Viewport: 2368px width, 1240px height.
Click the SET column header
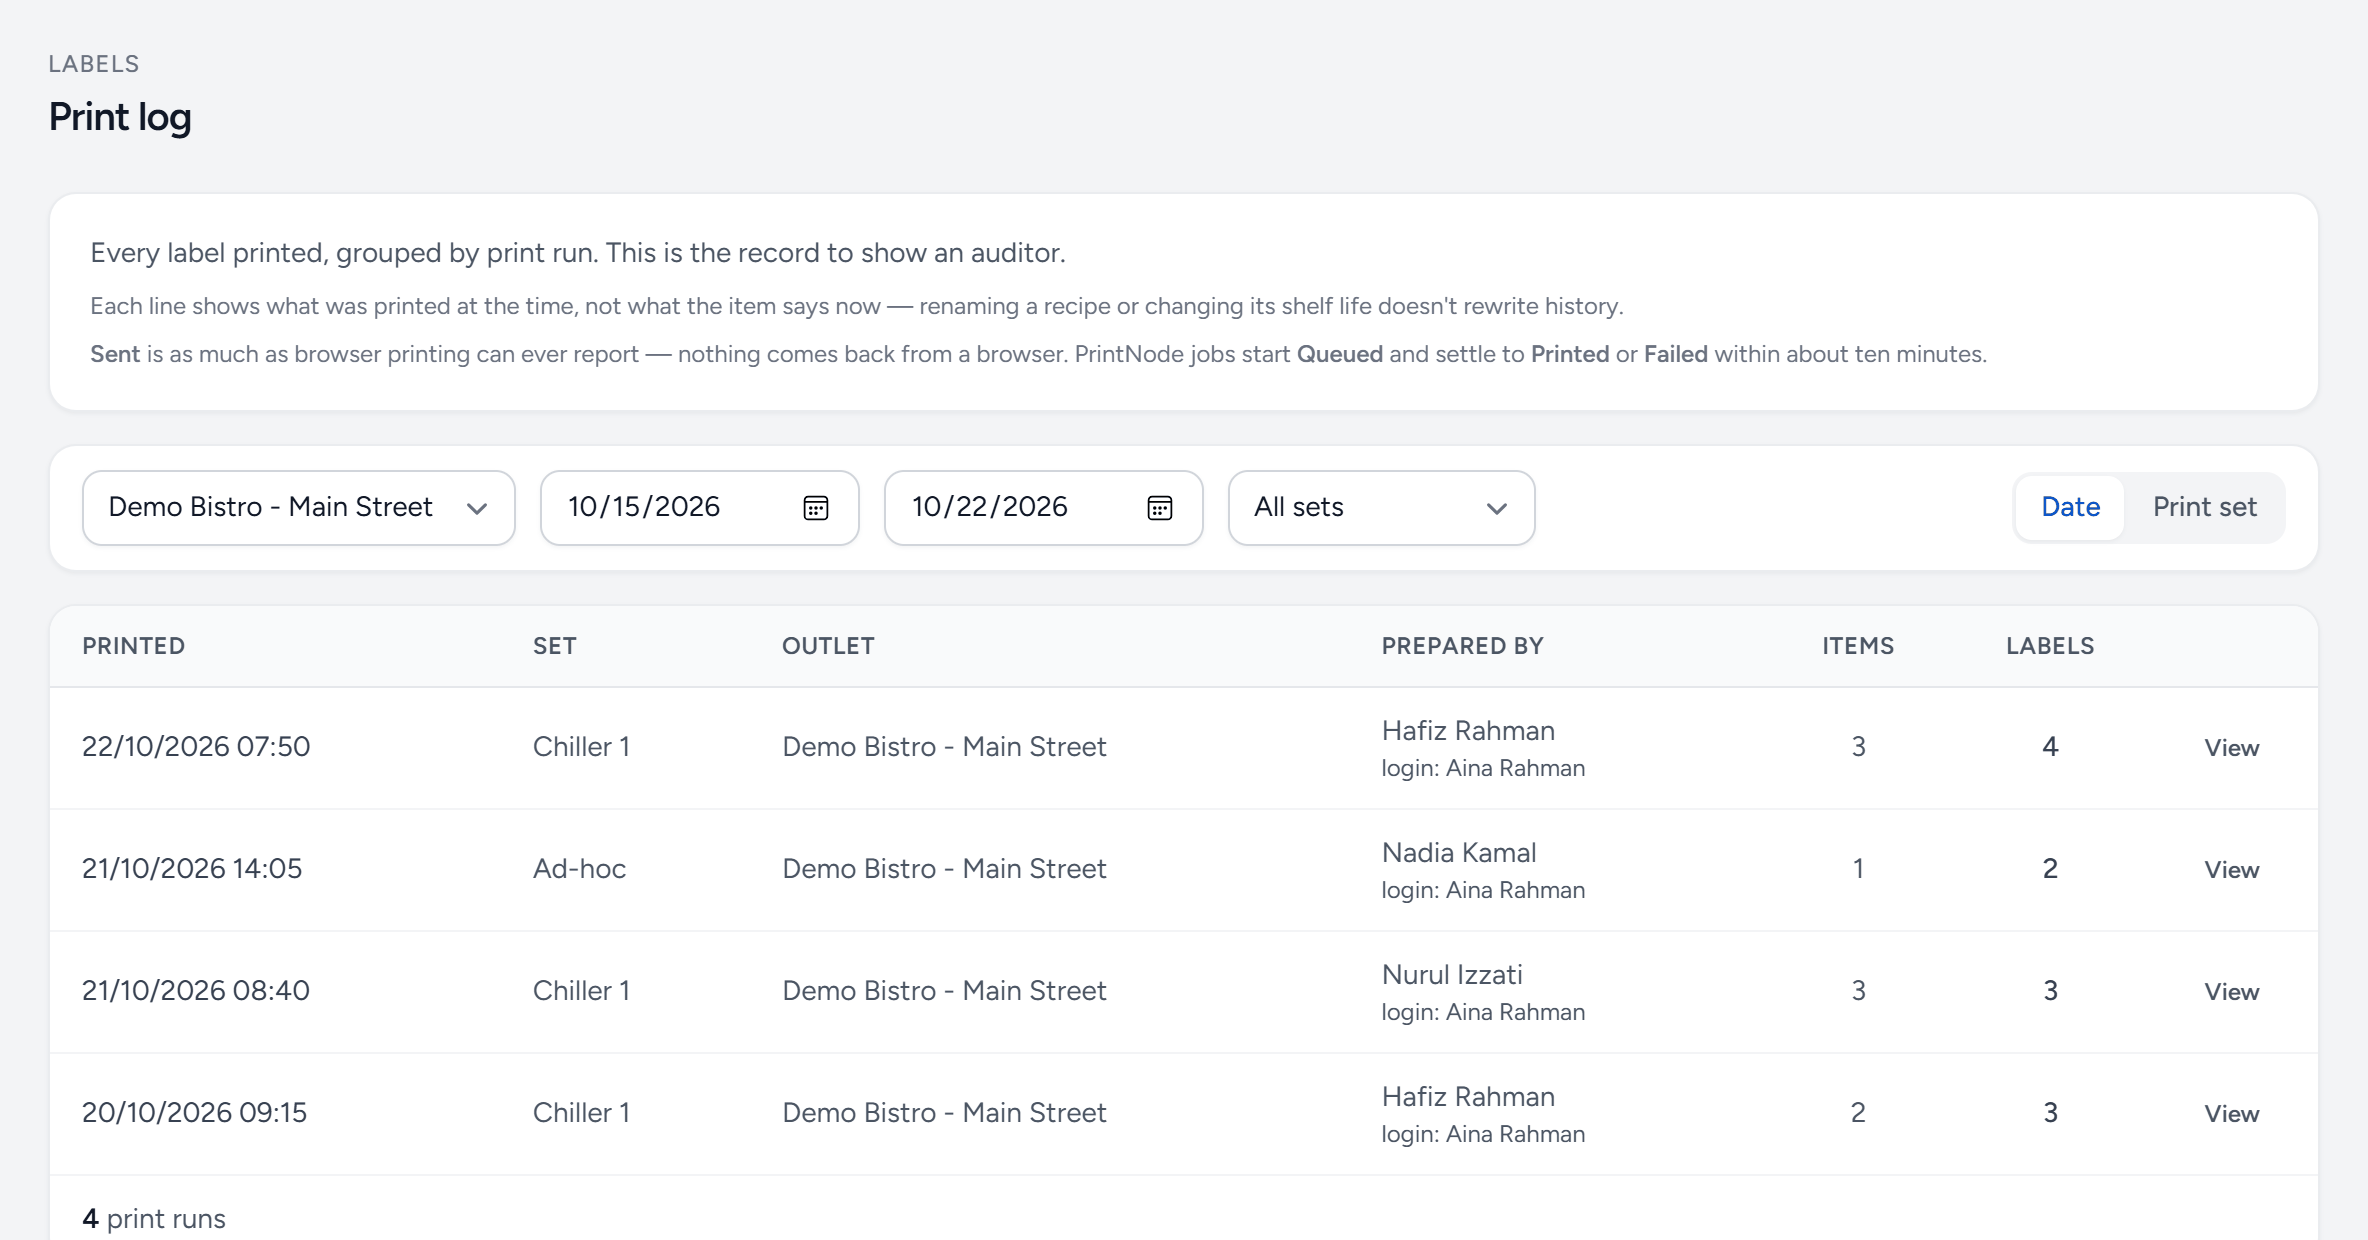554,646
